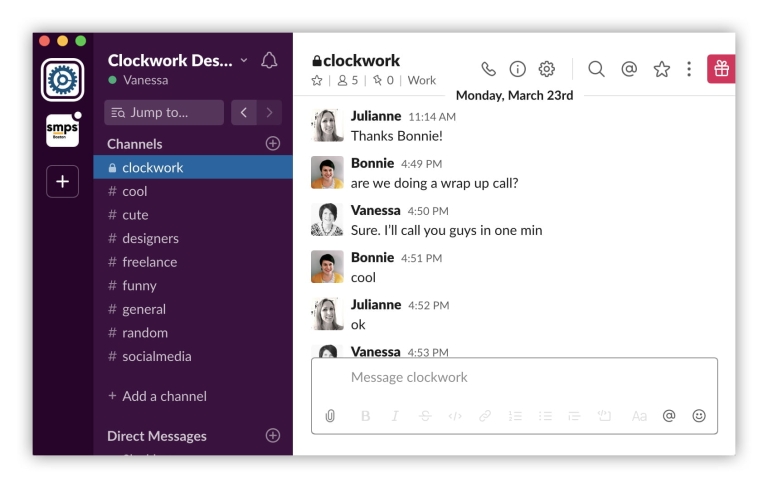Click the Vanessa user status in sidebar
The width and height of the screenshot is (768, 488).
139,80
